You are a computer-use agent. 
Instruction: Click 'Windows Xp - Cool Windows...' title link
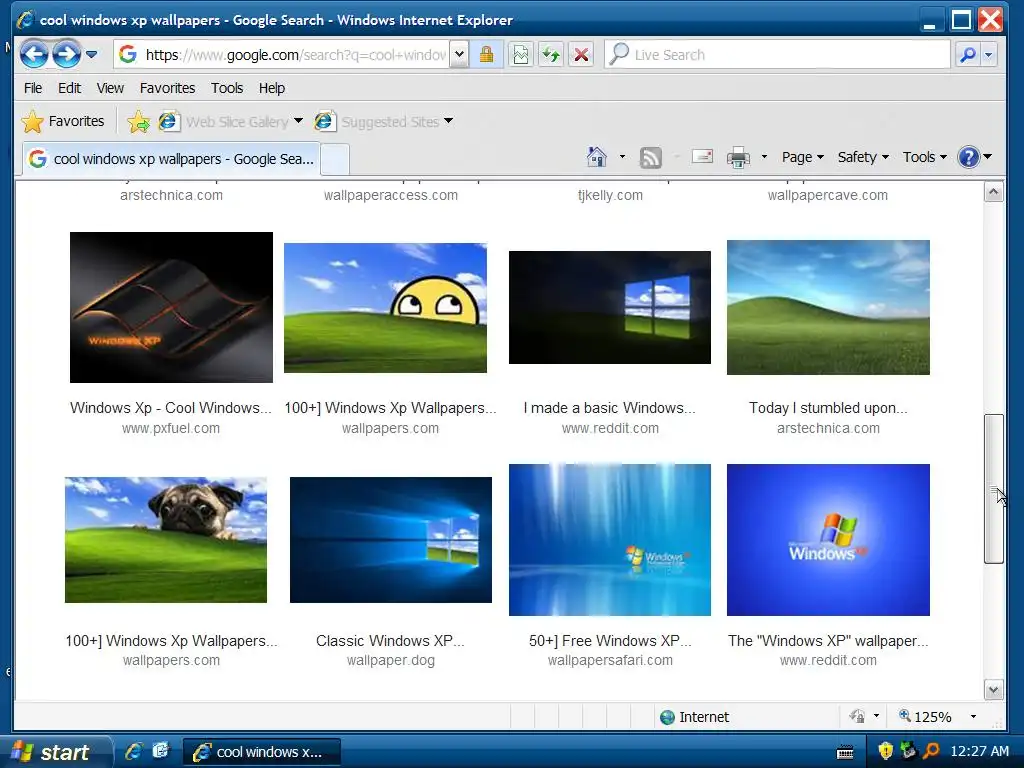click(x=170, y=408)
